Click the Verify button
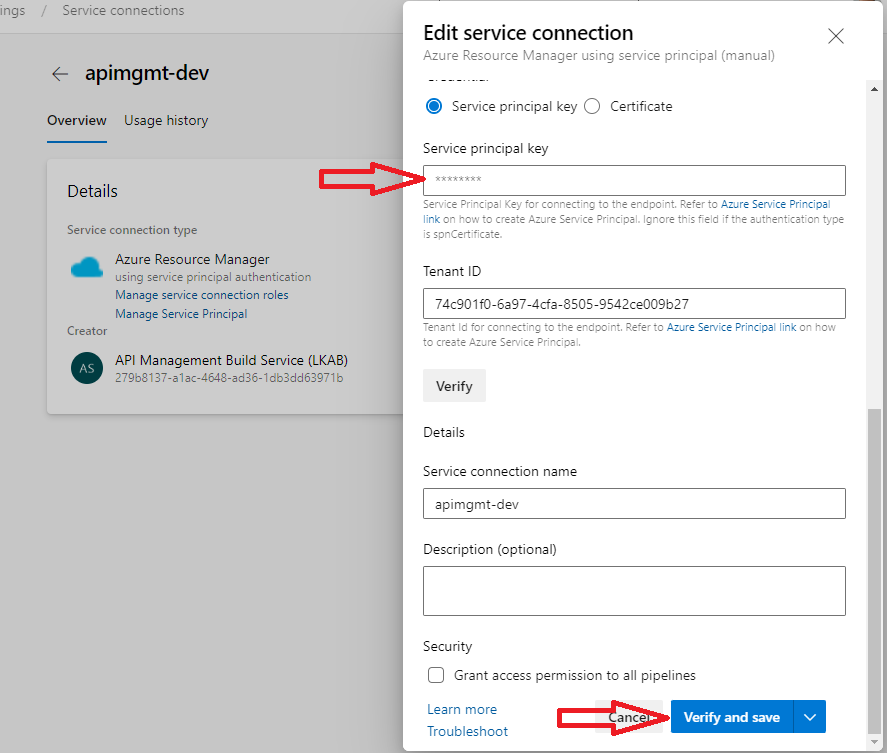Screen dimensions: 887x753 (454, 385)
